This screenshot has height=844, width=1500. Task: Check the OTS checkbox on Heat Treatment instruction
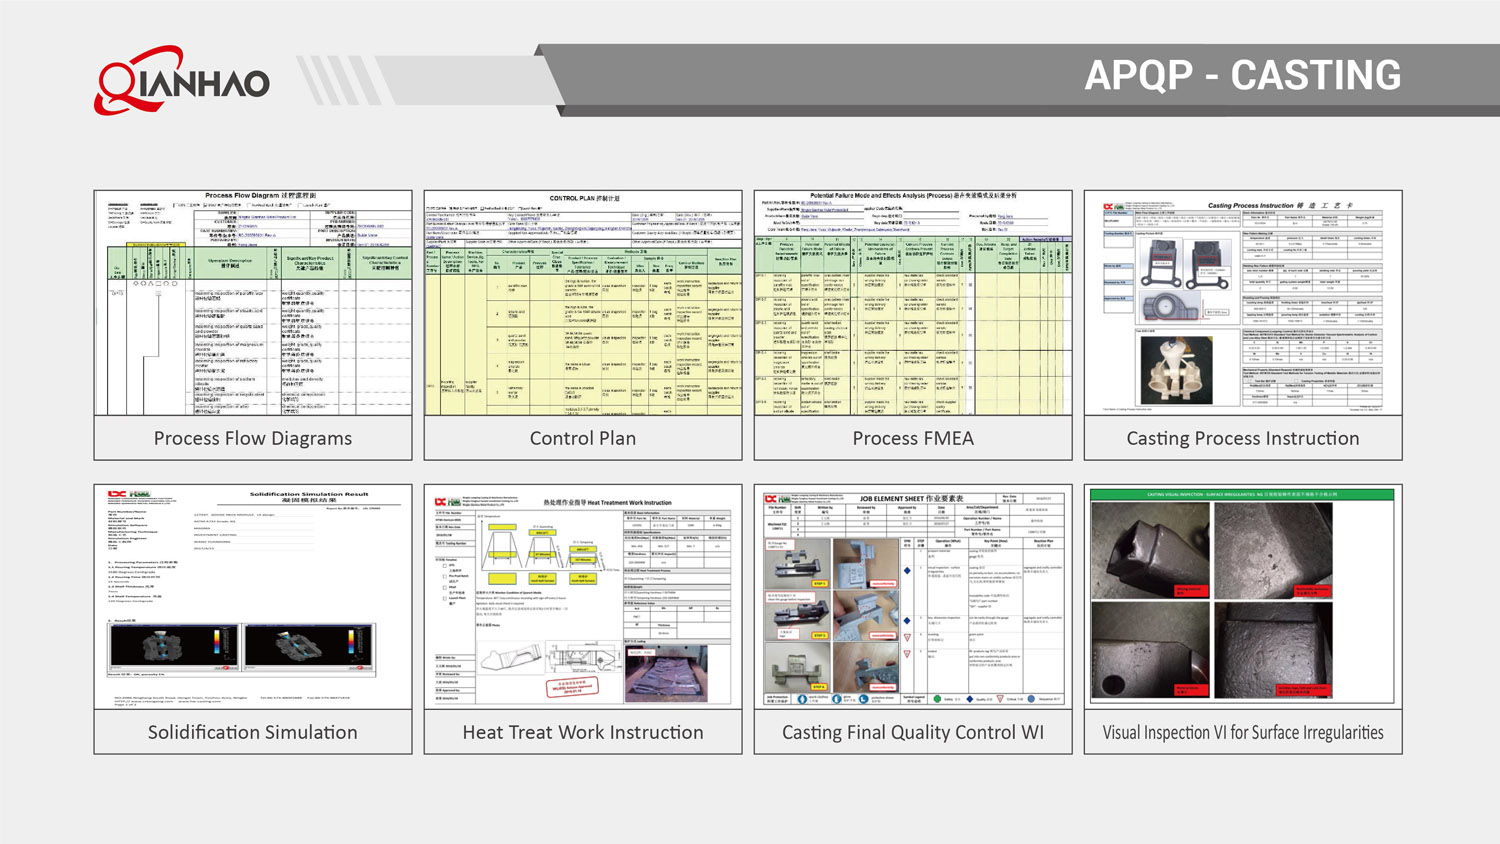click(444, 566)
